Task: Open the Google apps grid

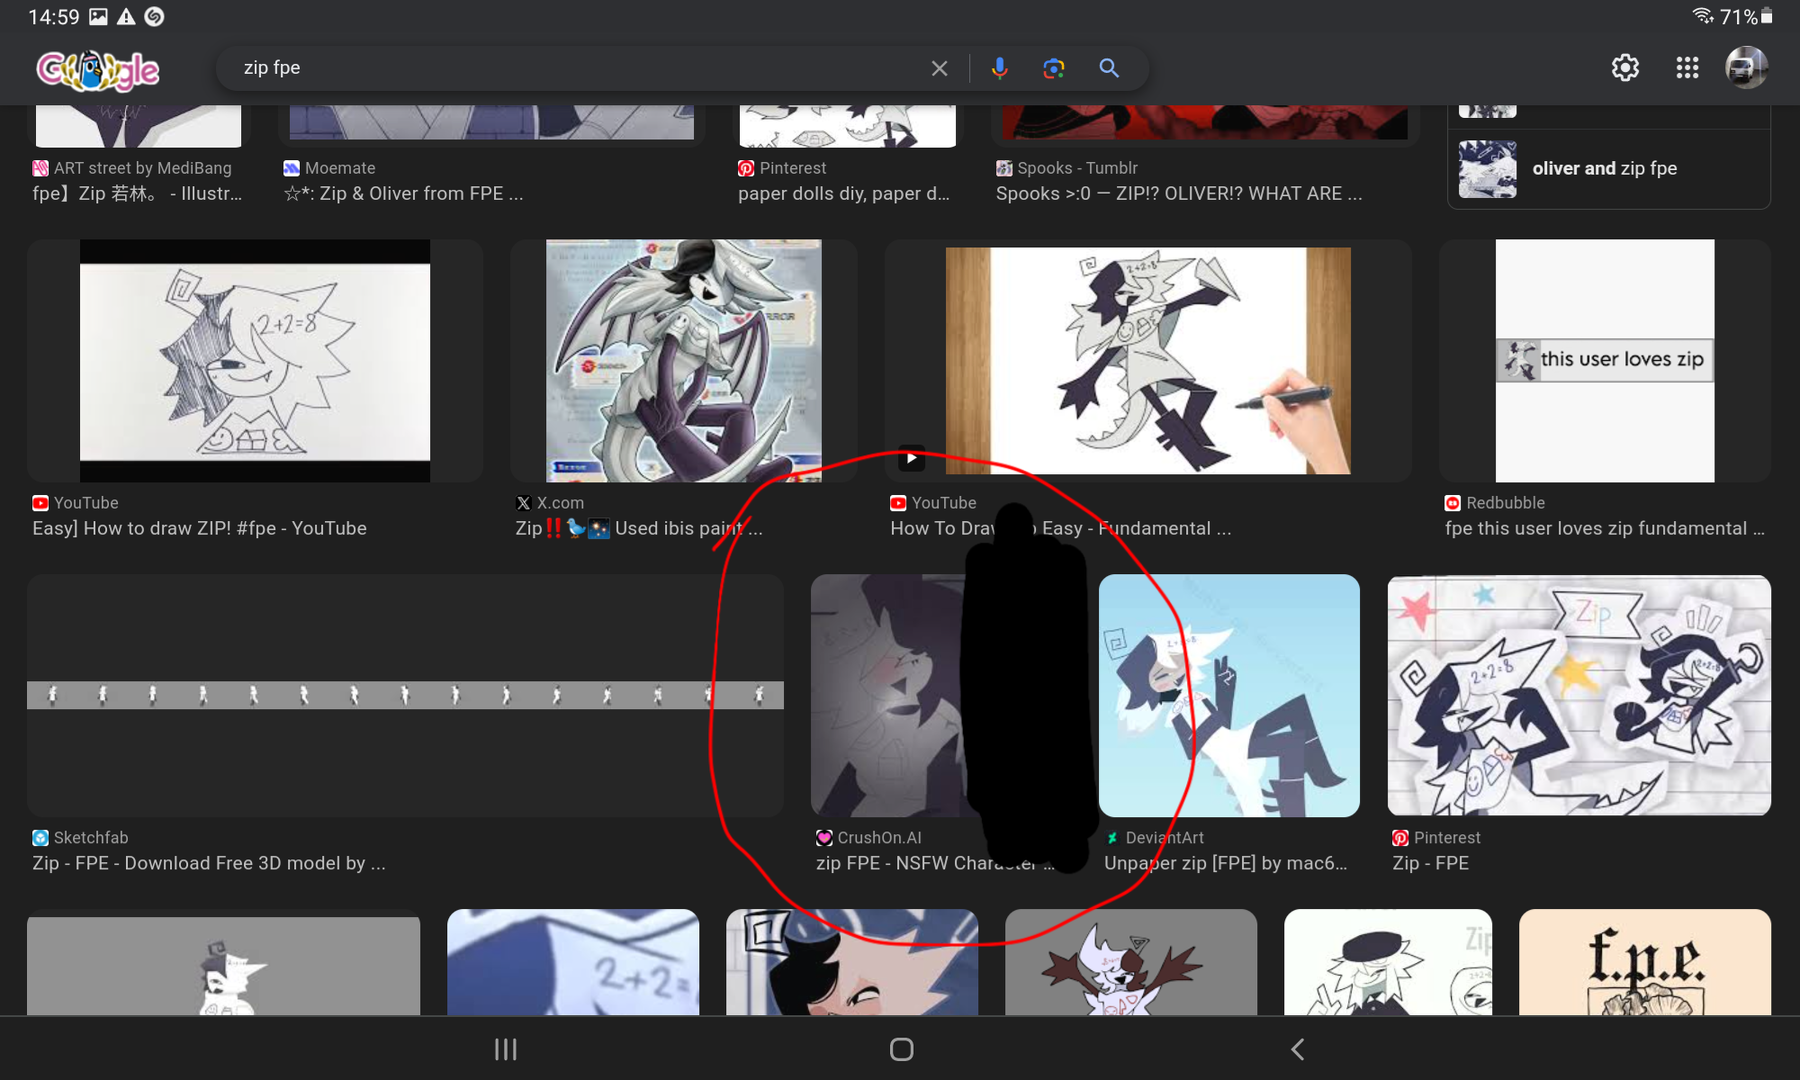Action: [1687, 68]
